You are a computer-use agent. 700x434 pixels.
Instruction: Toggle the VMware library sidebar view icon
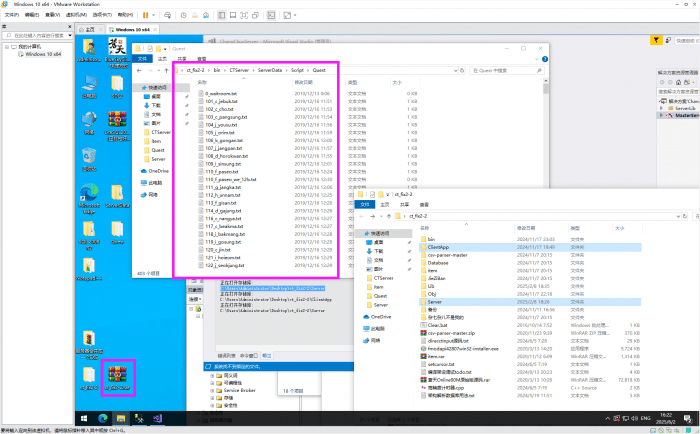point(222,15)
